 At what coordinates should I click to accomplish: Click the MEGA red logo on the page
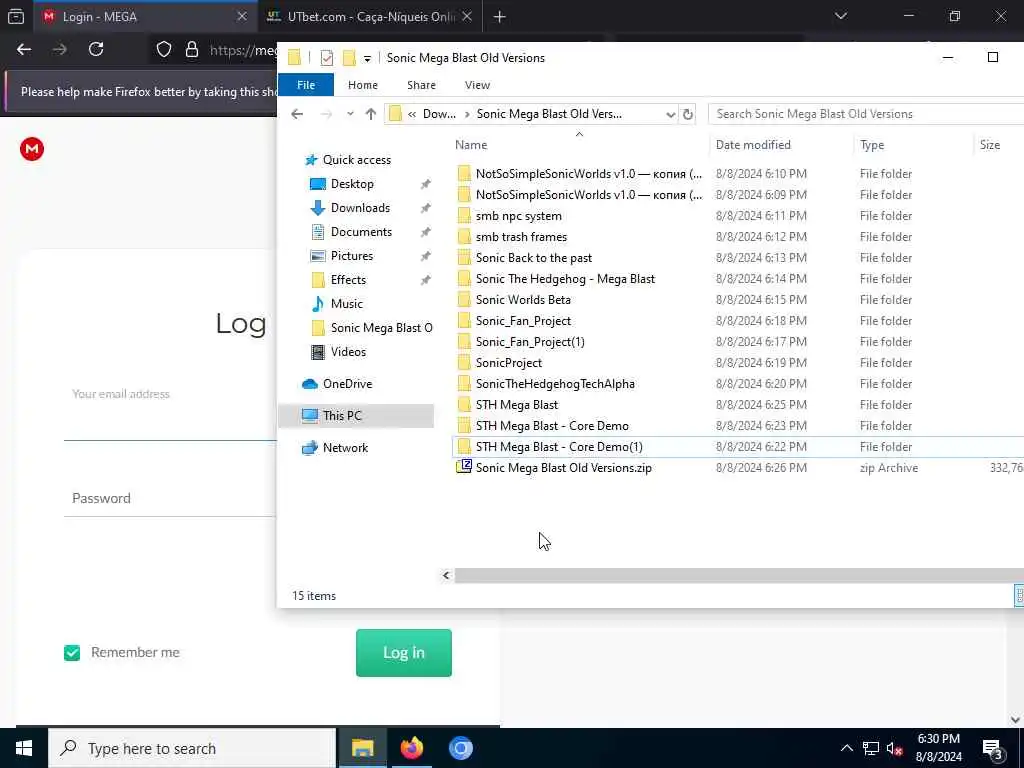pyautogui.click(x=32, y=149)
